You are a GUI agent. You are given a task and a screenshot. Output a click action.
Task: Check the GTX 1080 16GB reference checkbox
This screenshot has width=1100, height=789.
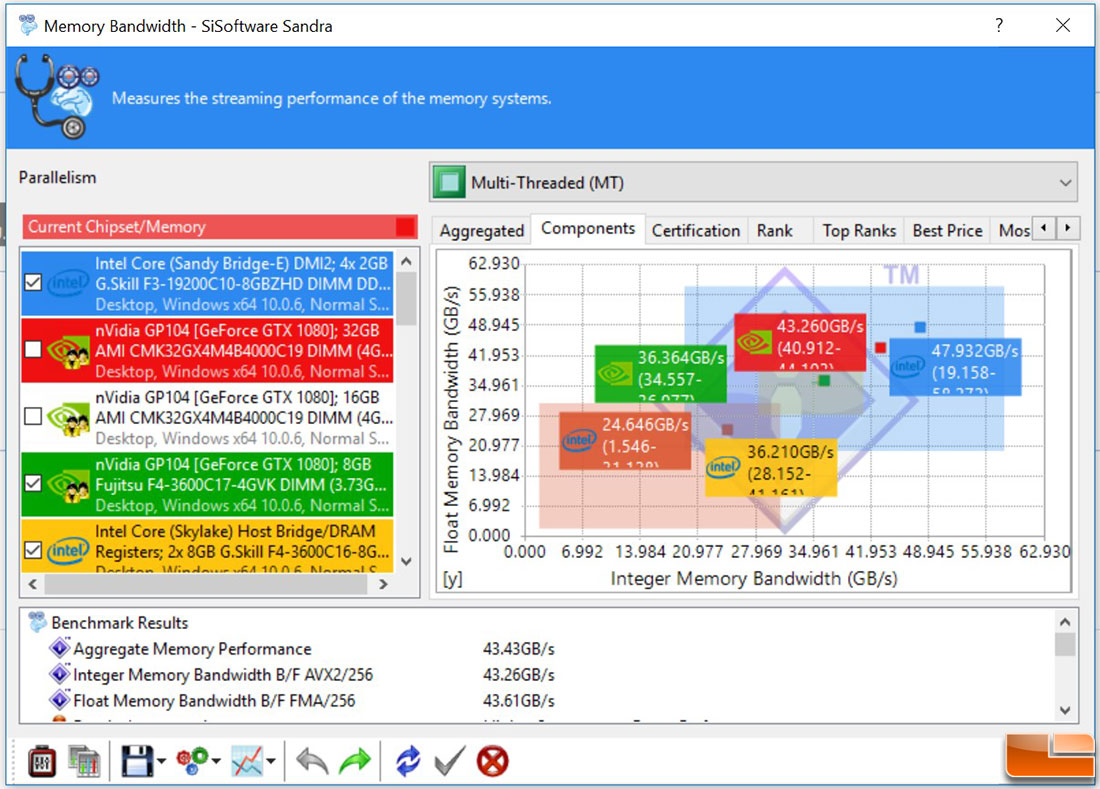33,417
